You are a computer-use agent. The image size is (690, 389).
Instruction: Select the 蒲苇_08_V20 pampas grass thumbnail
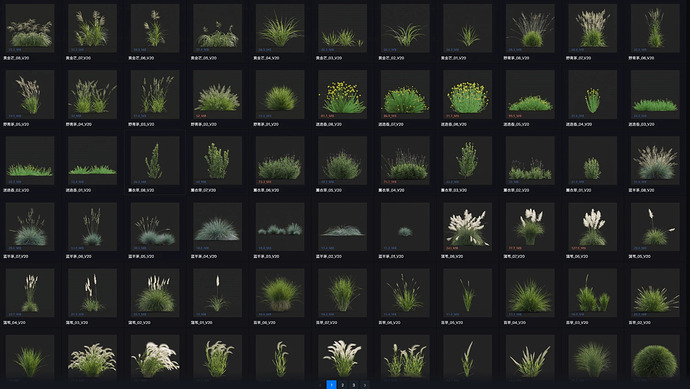pyautogui.click(x=467, y=227)
